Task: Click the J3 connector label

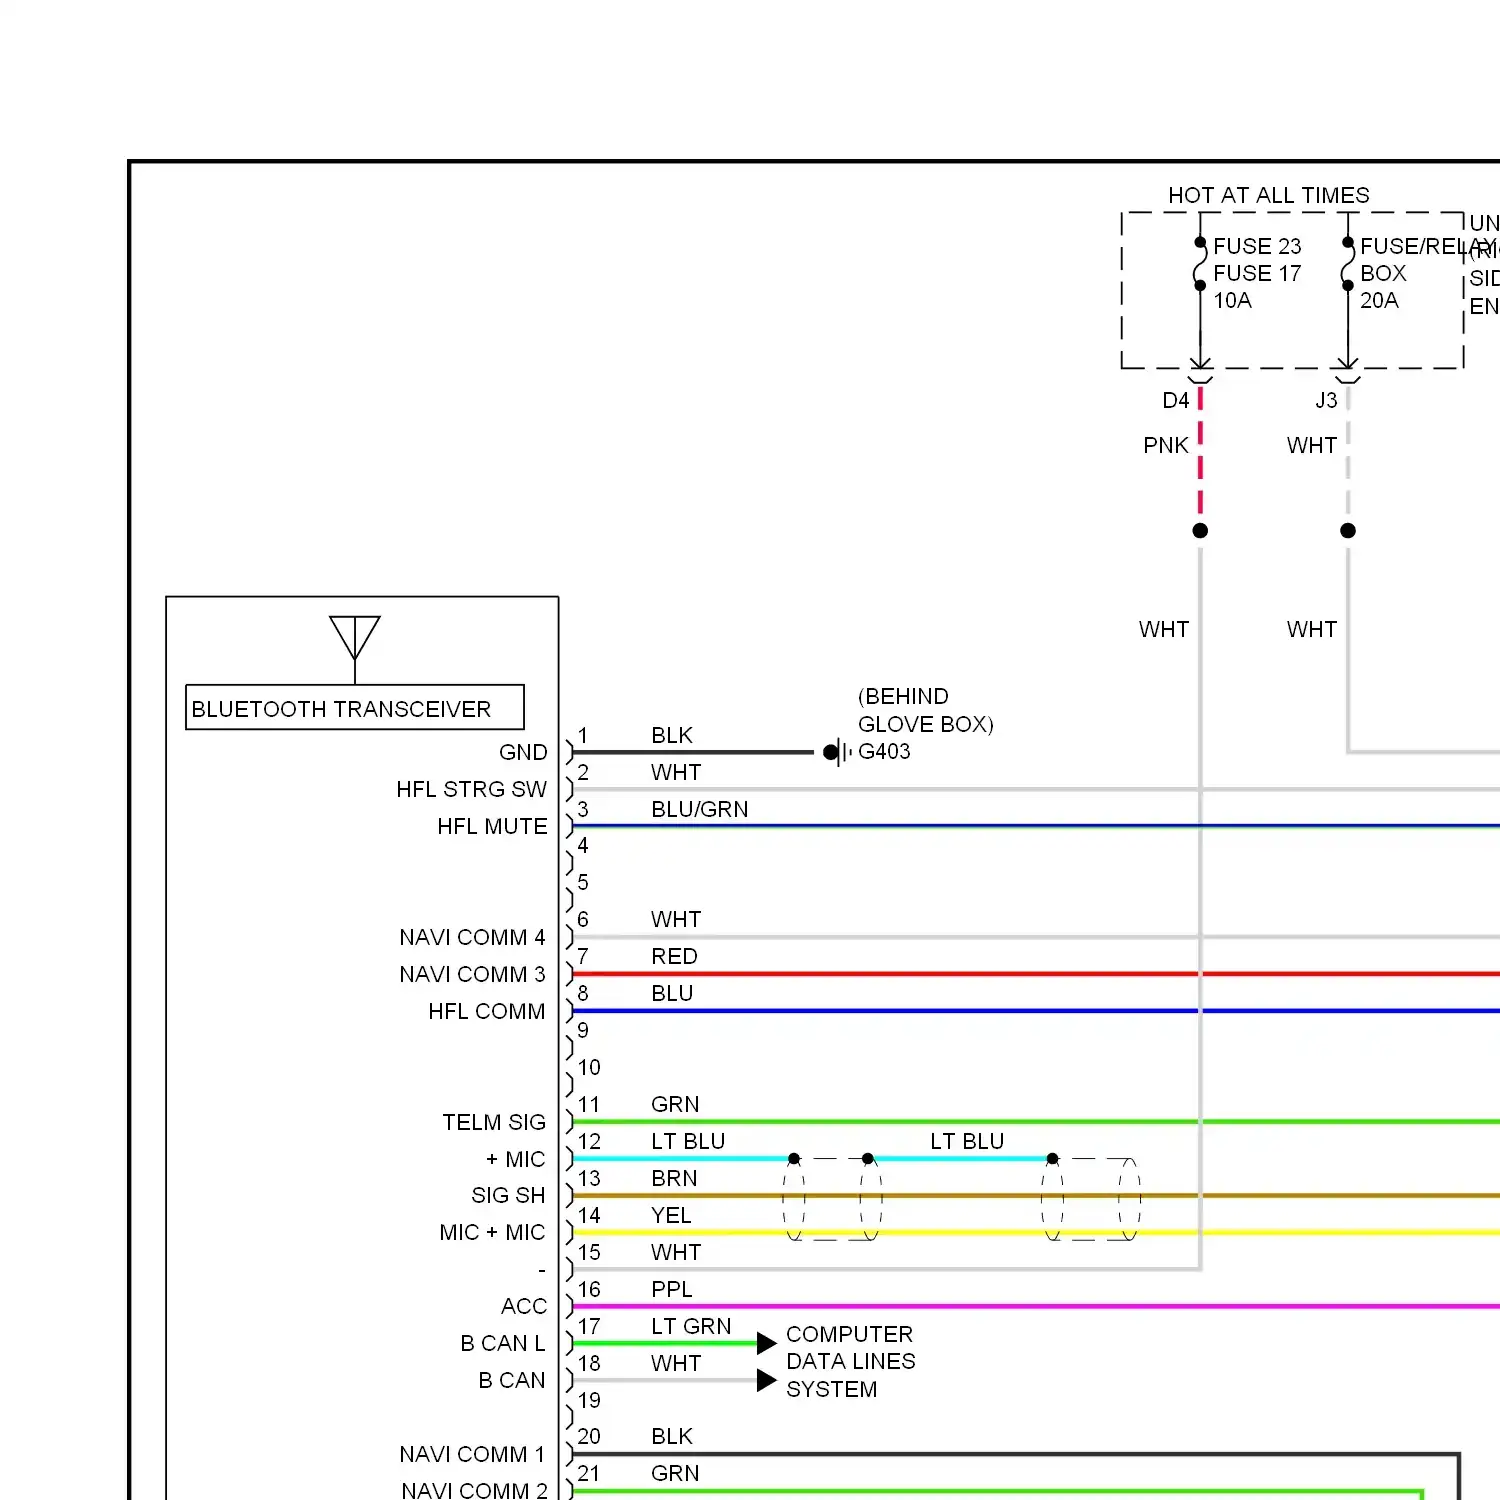Action: (1326, 400)
